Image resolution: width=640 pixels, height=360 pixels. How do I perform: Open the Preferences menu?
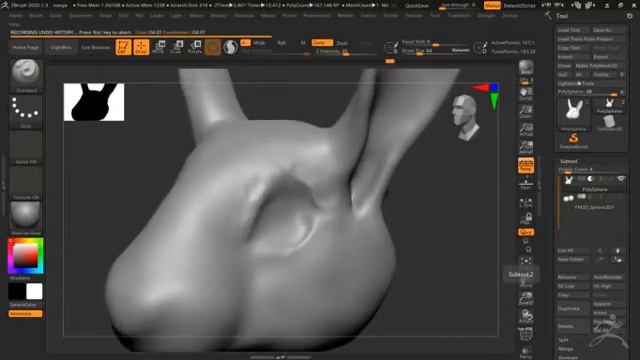click(317, 16)
